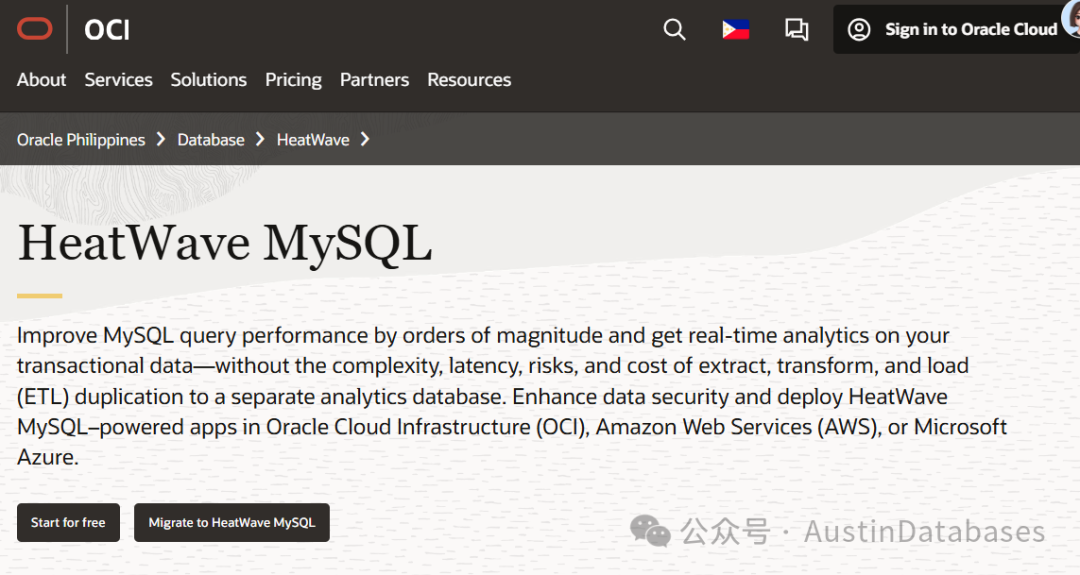Go to Database breadcrumb
Image resolution: width=1080 pixels, height=575 pixels.
211,140
